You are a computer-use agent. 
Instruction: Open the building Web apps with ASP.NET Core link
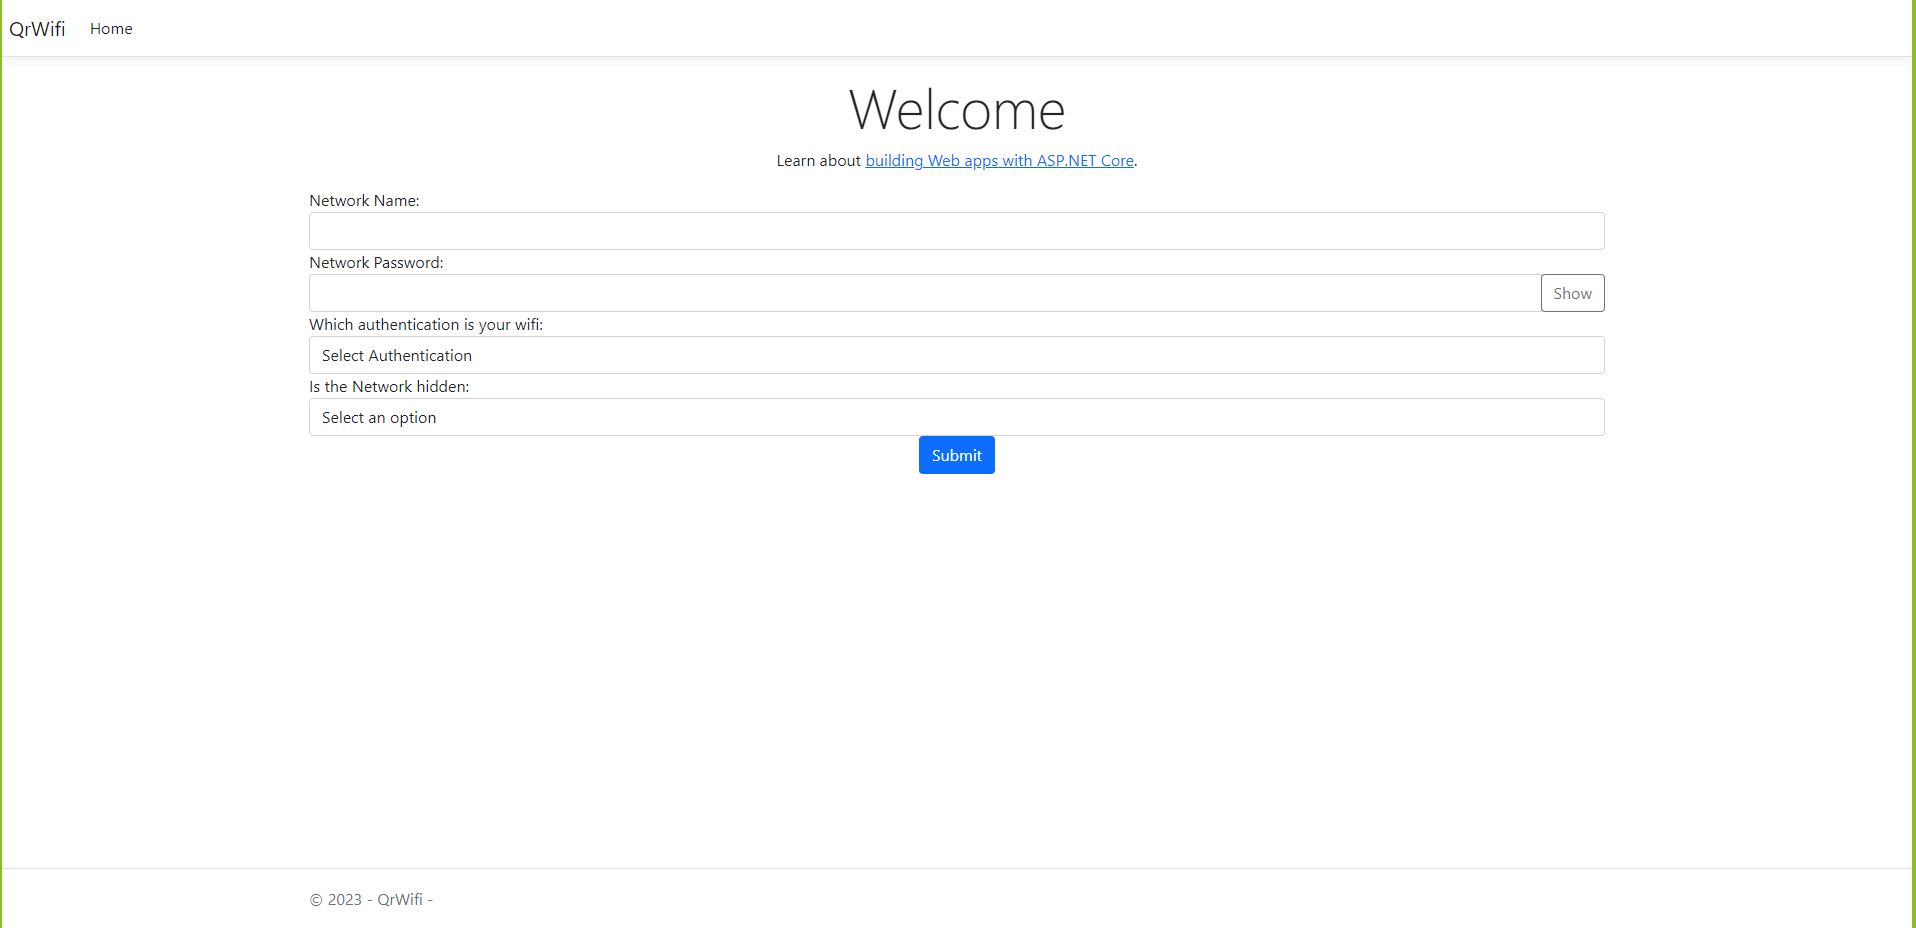click(999, 160)
